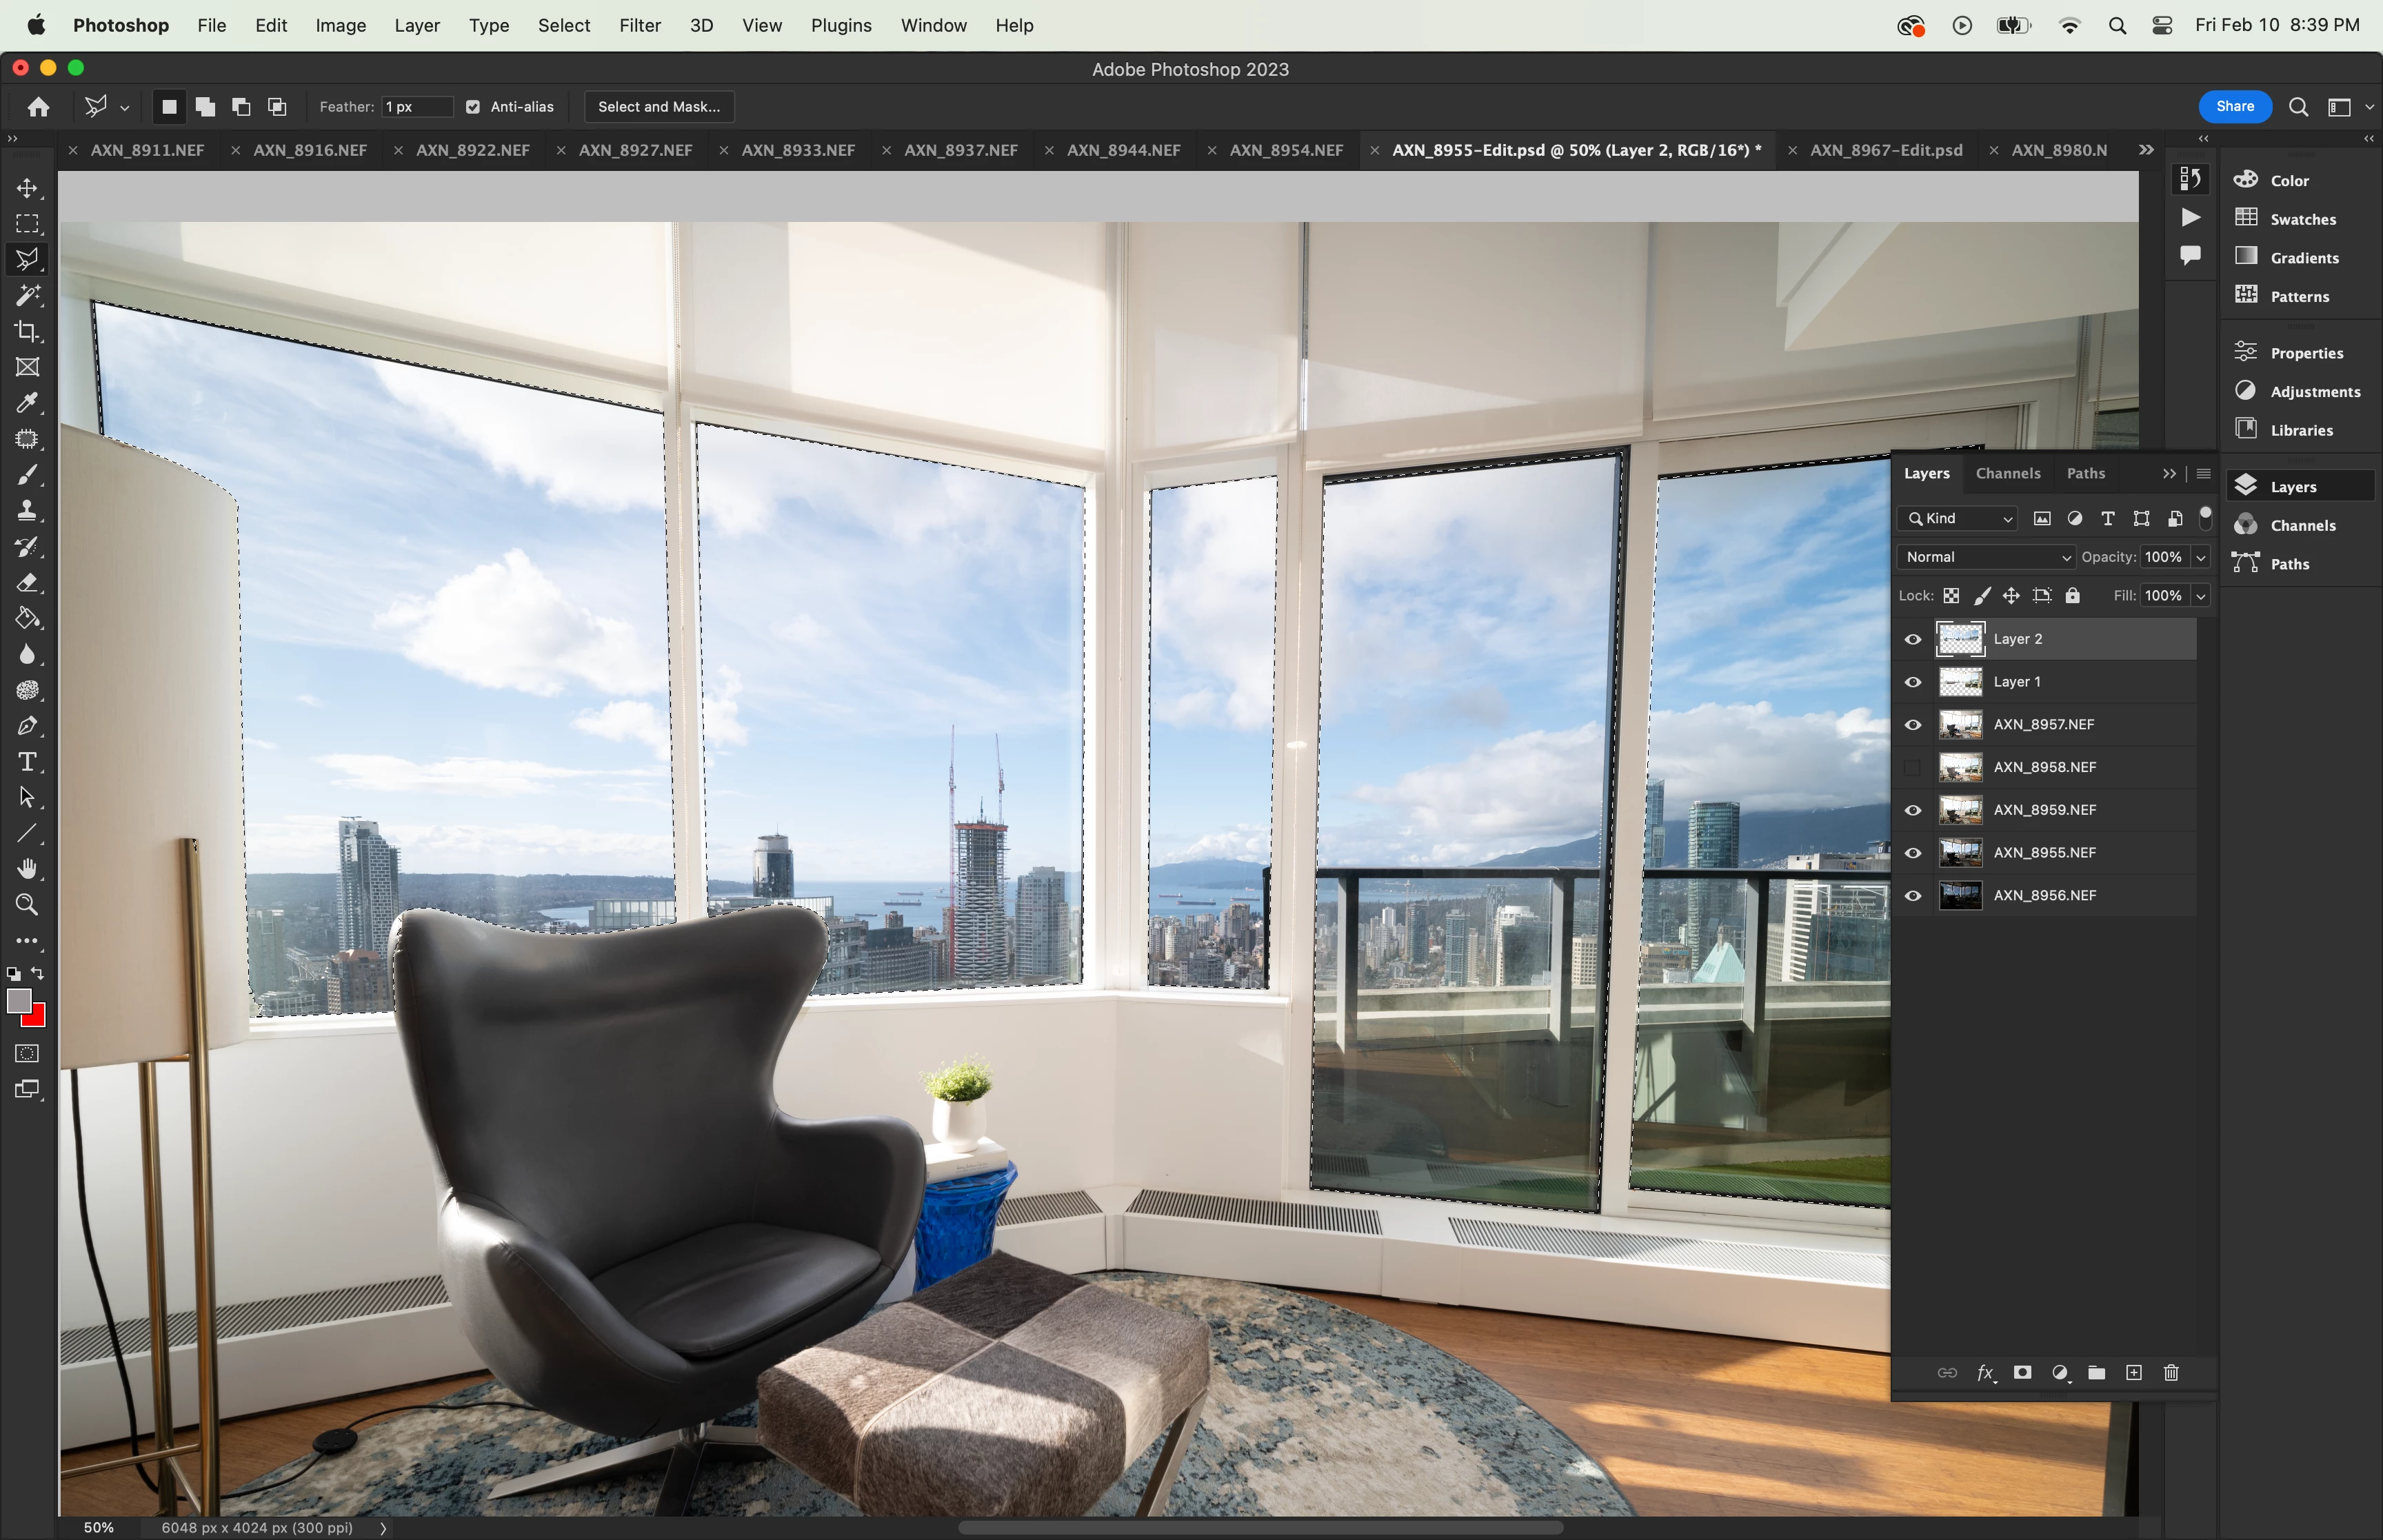Expand the Opacity slider dropdown arrow
This screenshot has width=2383, height=1540.
(x=2200, y=557)
